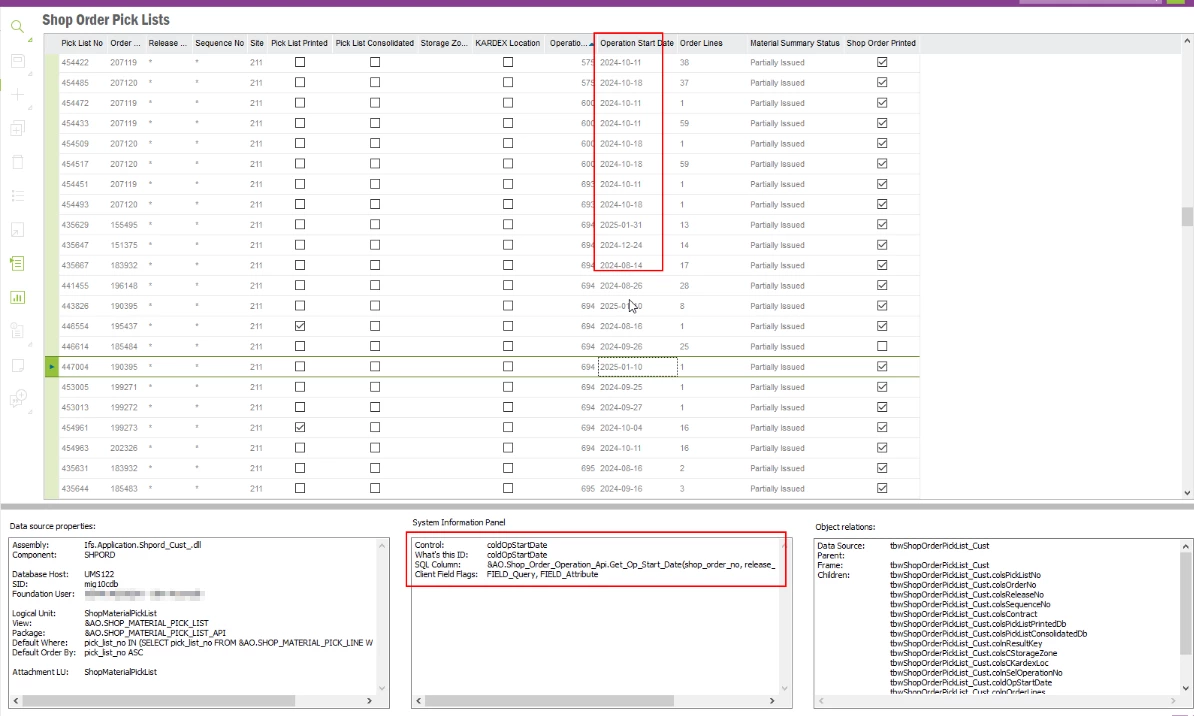Click the New record plus icon
The width and height of the screenshot is (1194, 716).
pyautogui.click(x=18, y=94)
